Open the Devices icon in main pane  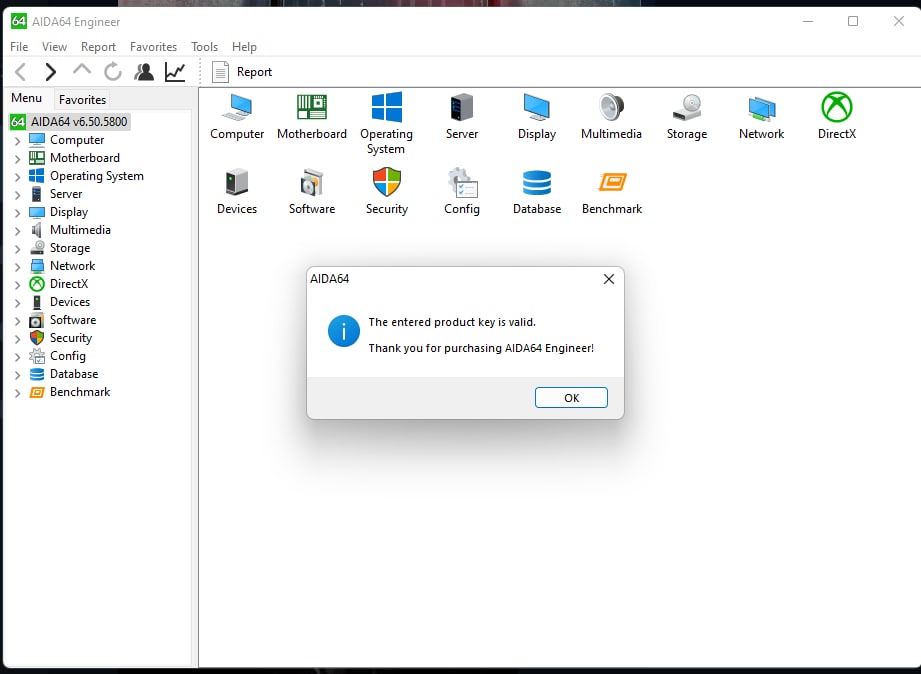point(237,182)
